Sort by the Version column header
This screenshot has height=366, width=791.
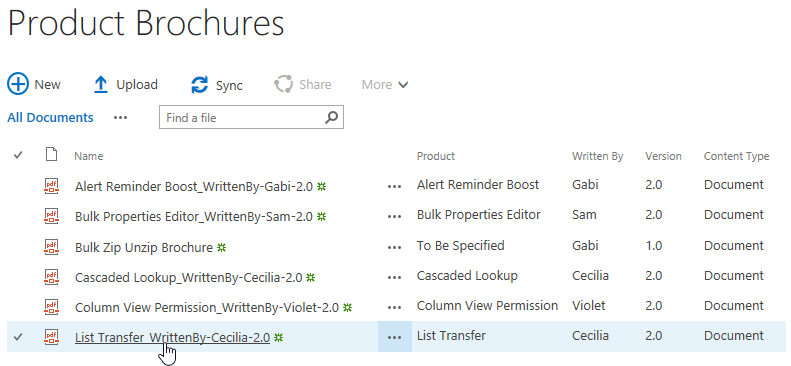click(x=663, y=156)
